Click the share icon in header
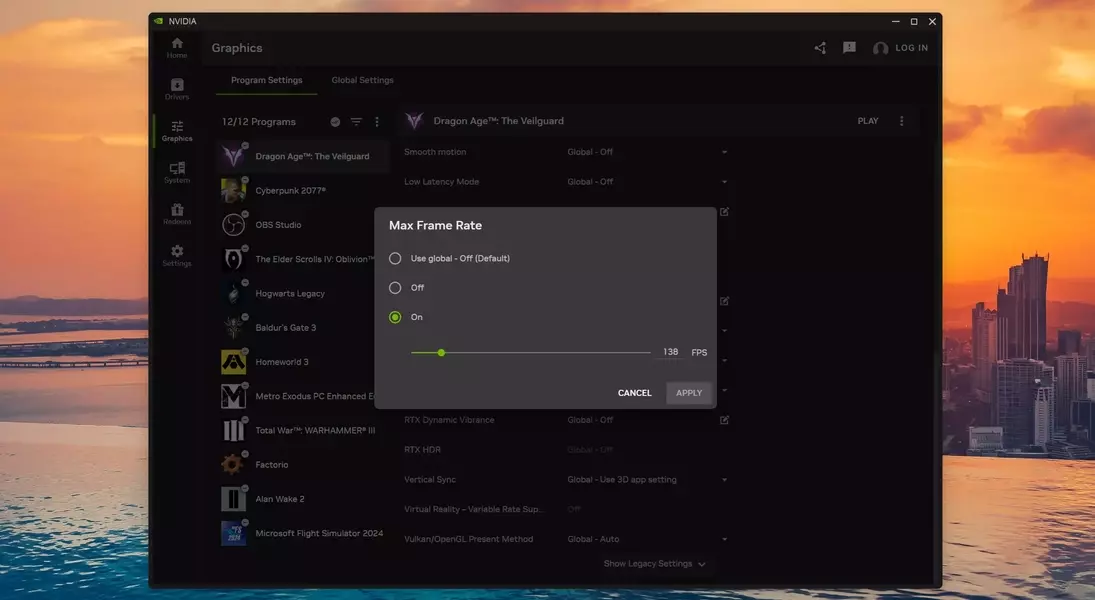The width and height of the screenshot is (1095, 600). coord(820,48)
